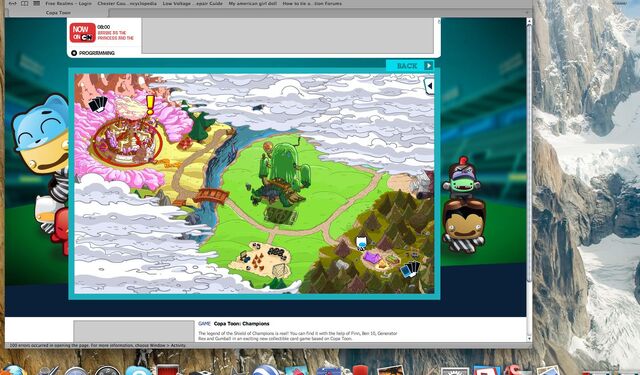Select the circled candy castle location

(x=127, y=141)
